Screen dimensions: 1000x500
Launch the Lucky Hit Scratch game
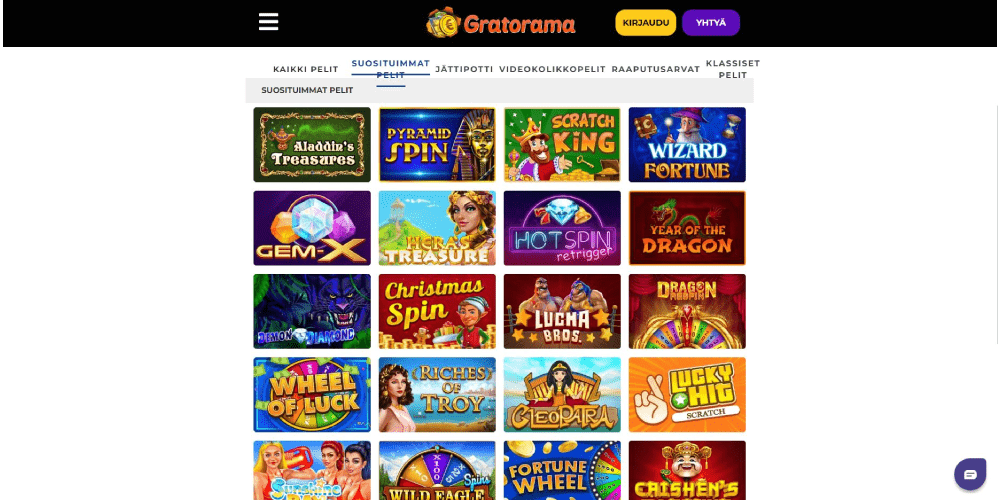click(687, 395)
